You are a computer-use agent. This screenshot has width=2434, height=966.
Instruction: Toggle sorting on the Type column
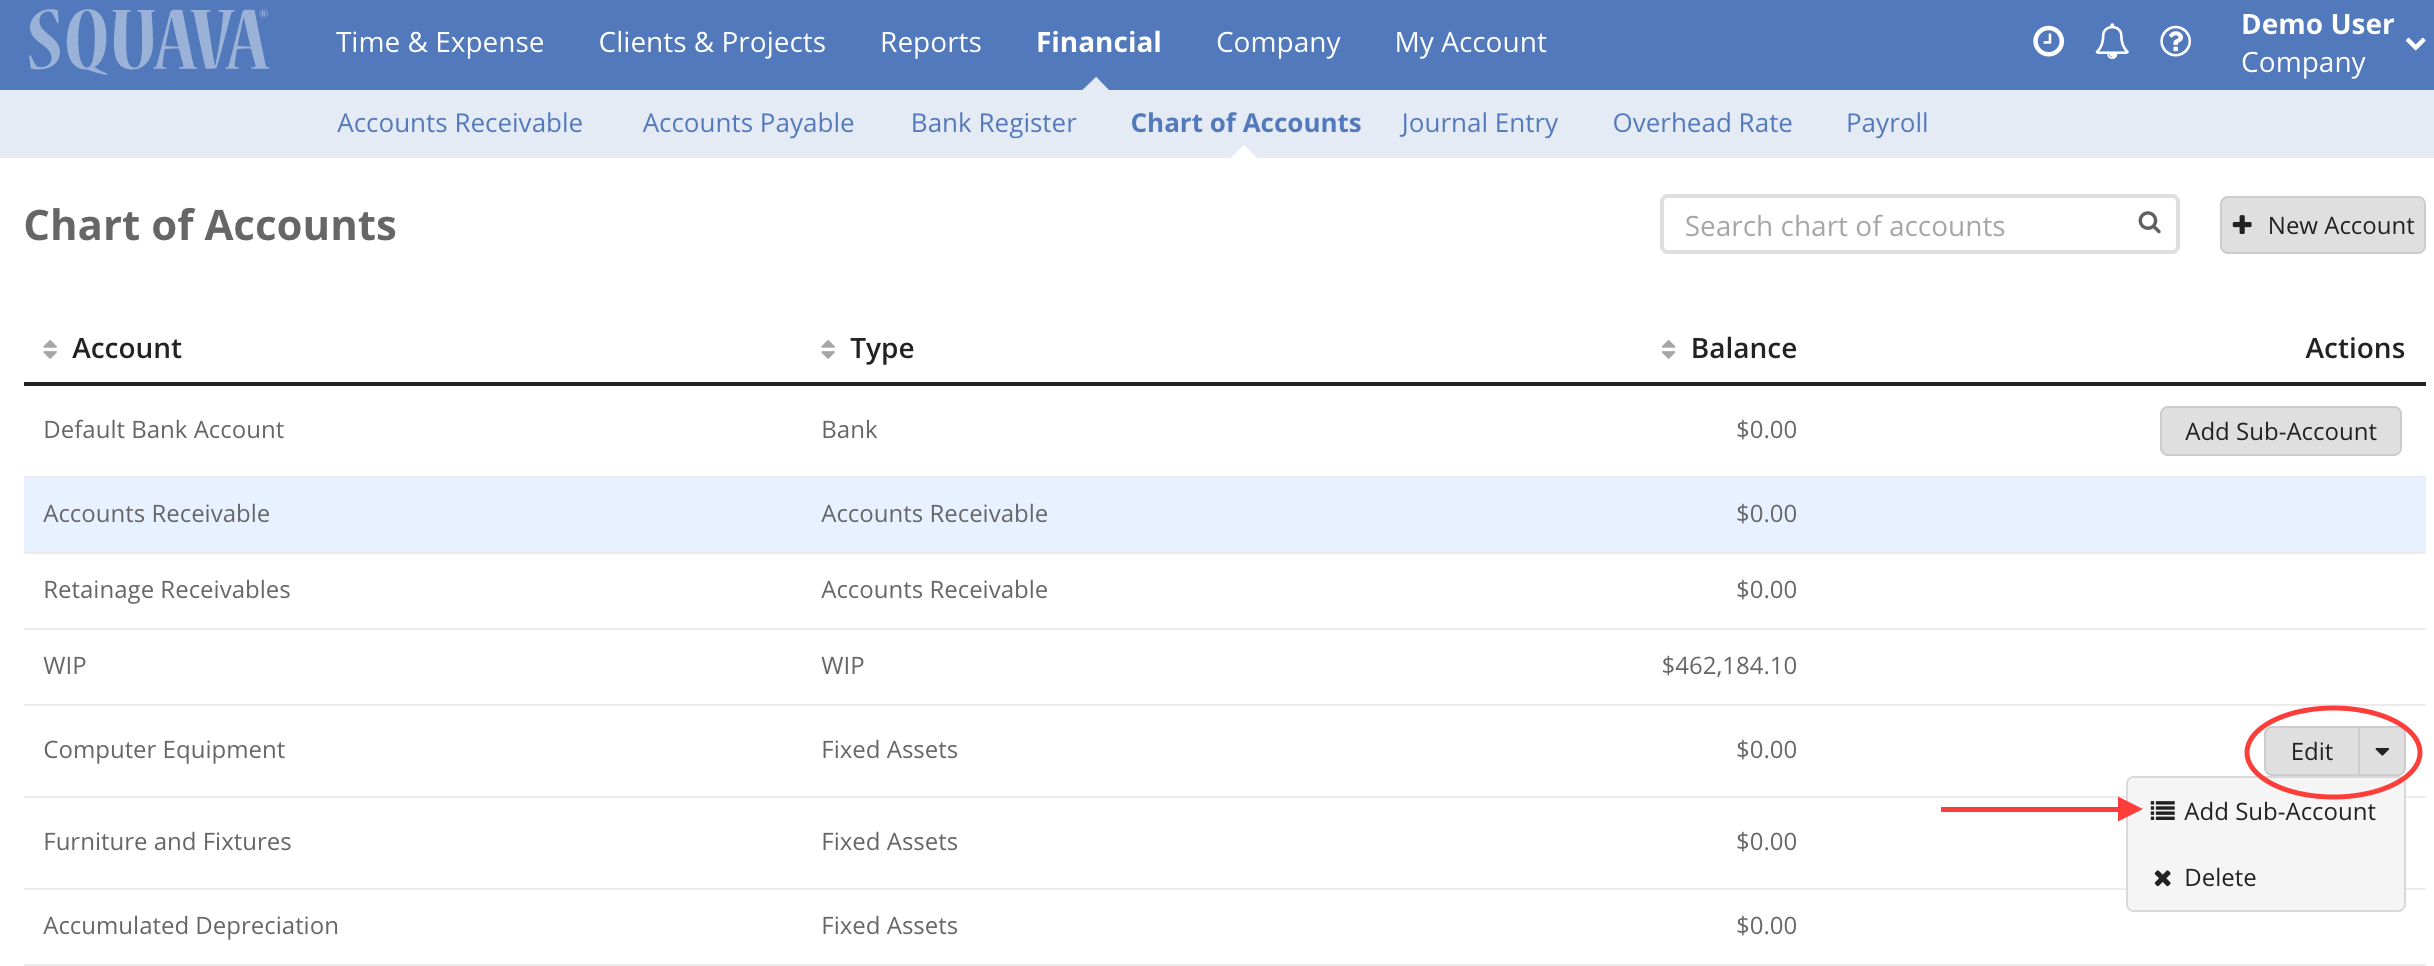[x=826, y=348]
